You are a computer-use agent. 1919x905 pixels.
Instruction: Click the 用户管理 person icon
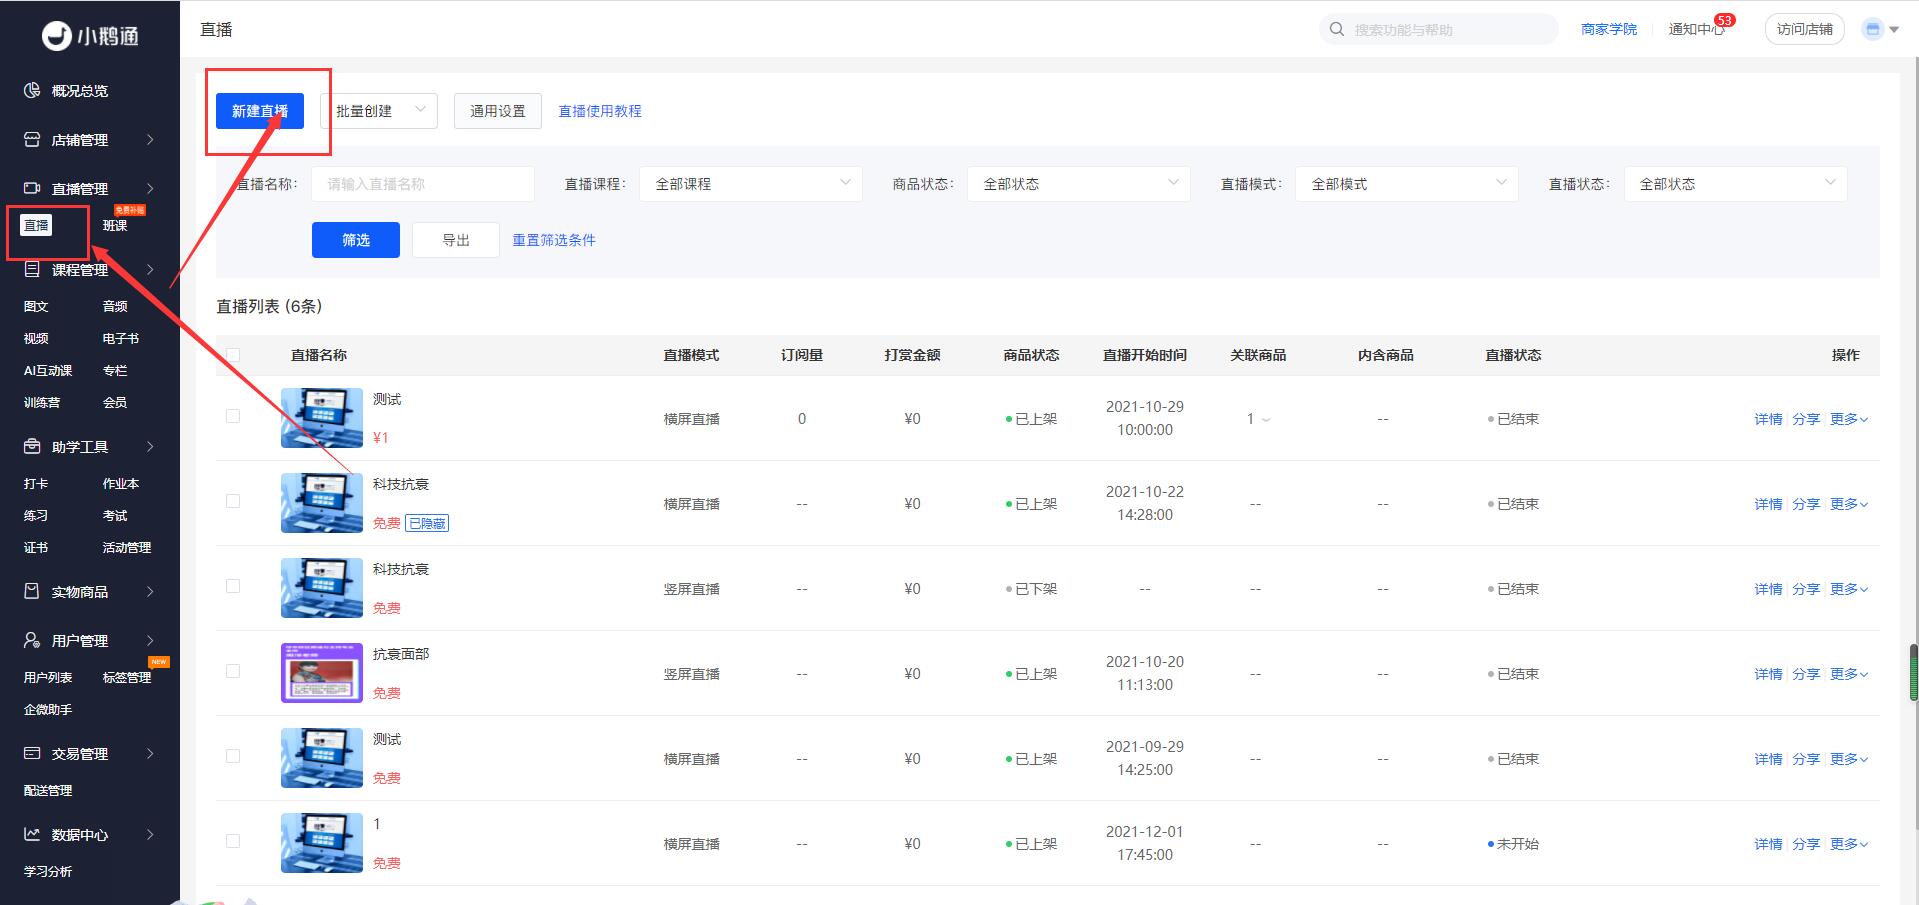coord(32,640)
